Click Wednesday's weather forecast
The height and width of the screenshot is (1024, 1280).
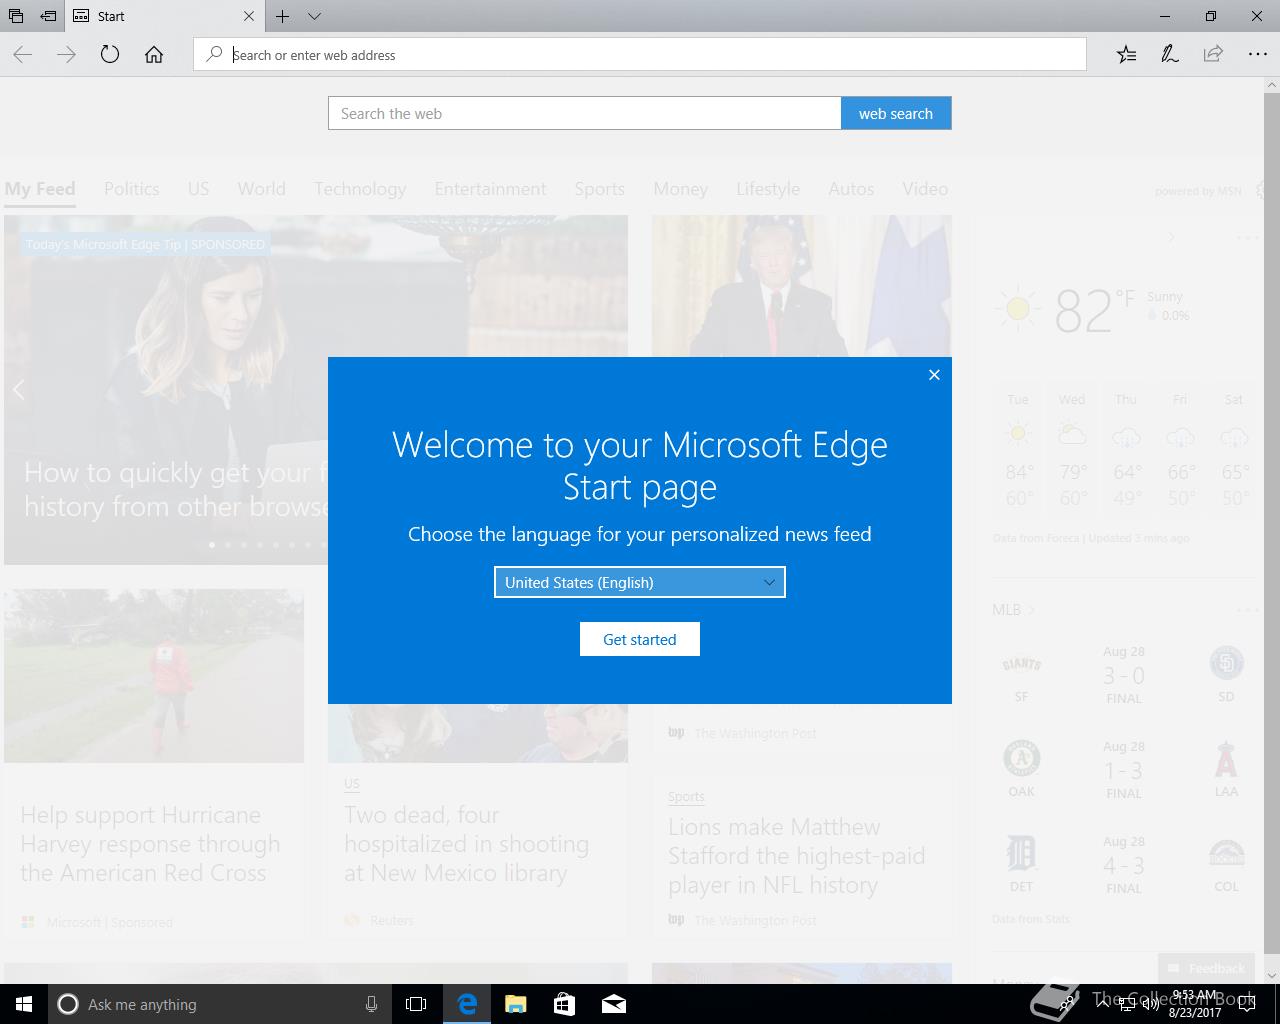point(1072,450)
